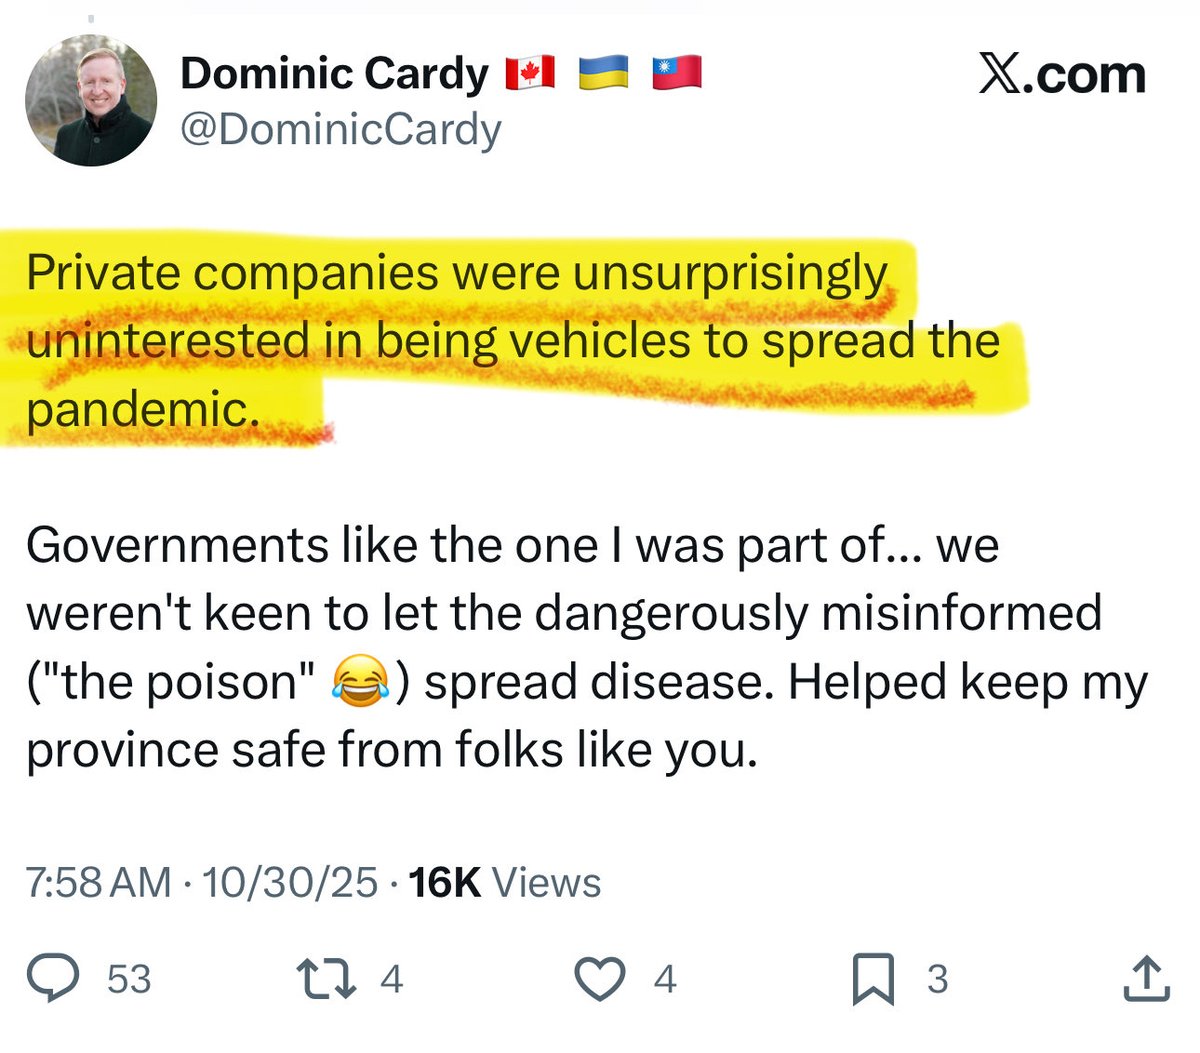
Task: Click the Taiwan flag emoji
Action: (x=677, y=73)
